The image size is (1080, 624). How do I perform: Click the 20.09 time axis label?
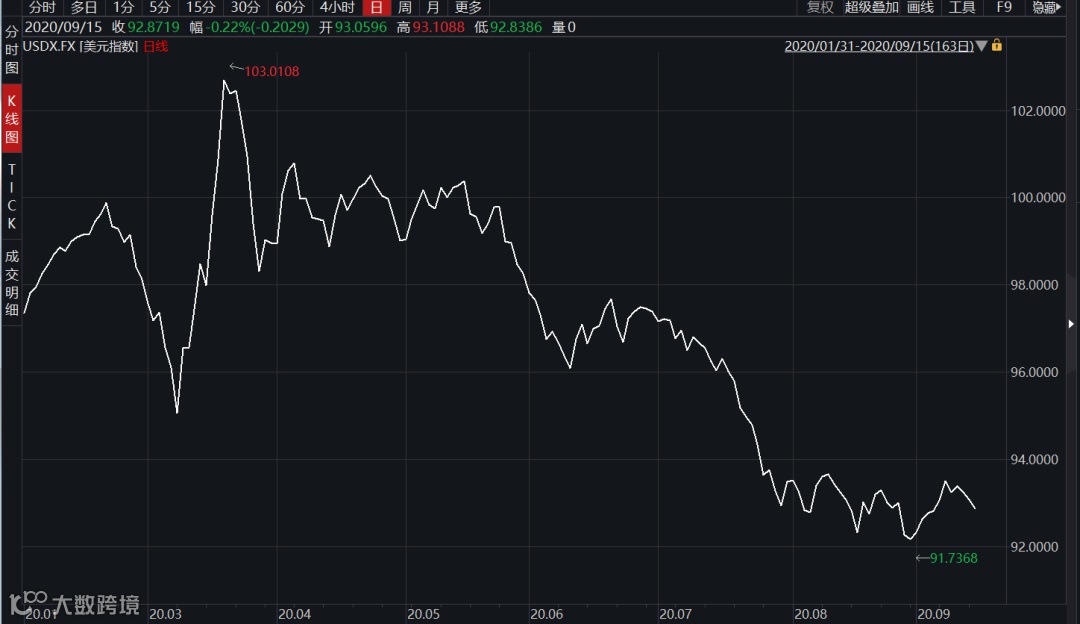click(x=933, y=614)
